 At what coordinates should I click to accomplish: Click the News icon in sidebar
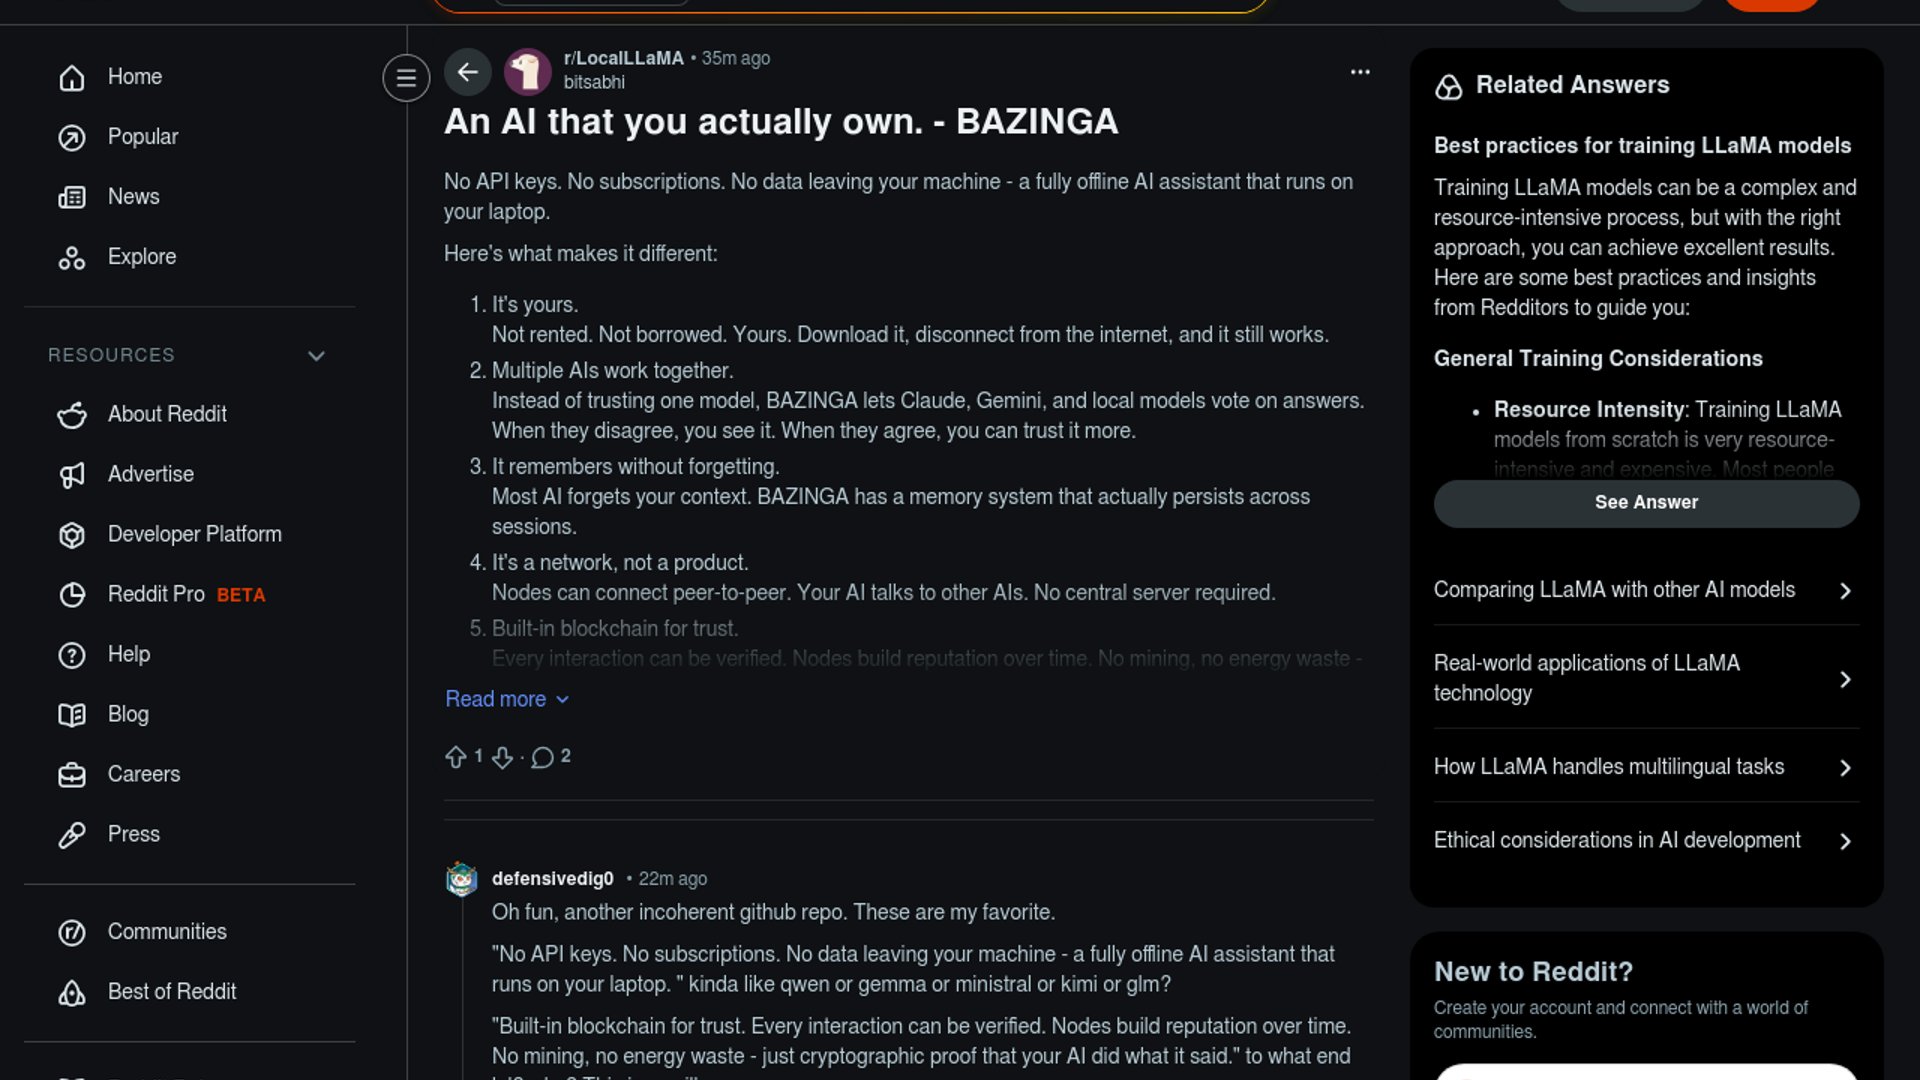[x=72, y=197]
